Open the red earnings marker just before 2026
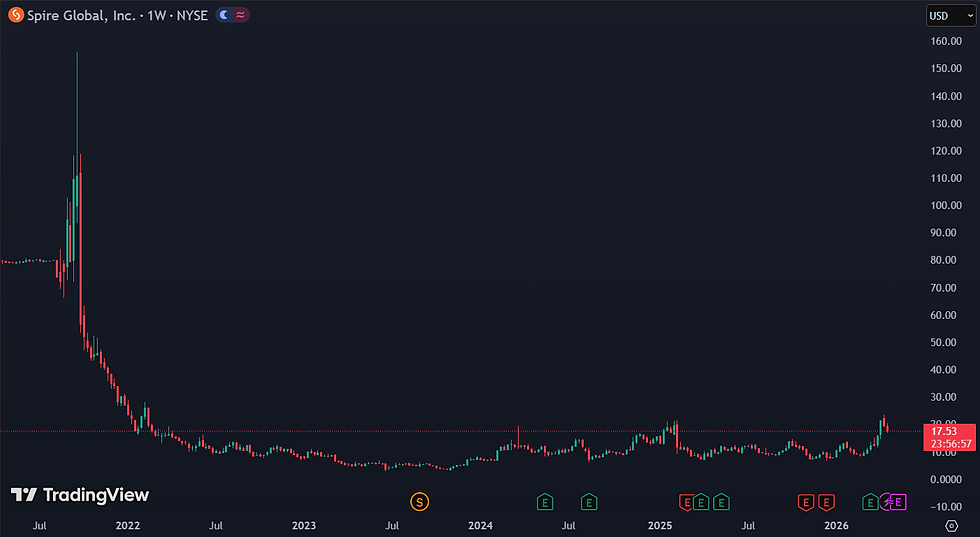 (x=826, y=501)
